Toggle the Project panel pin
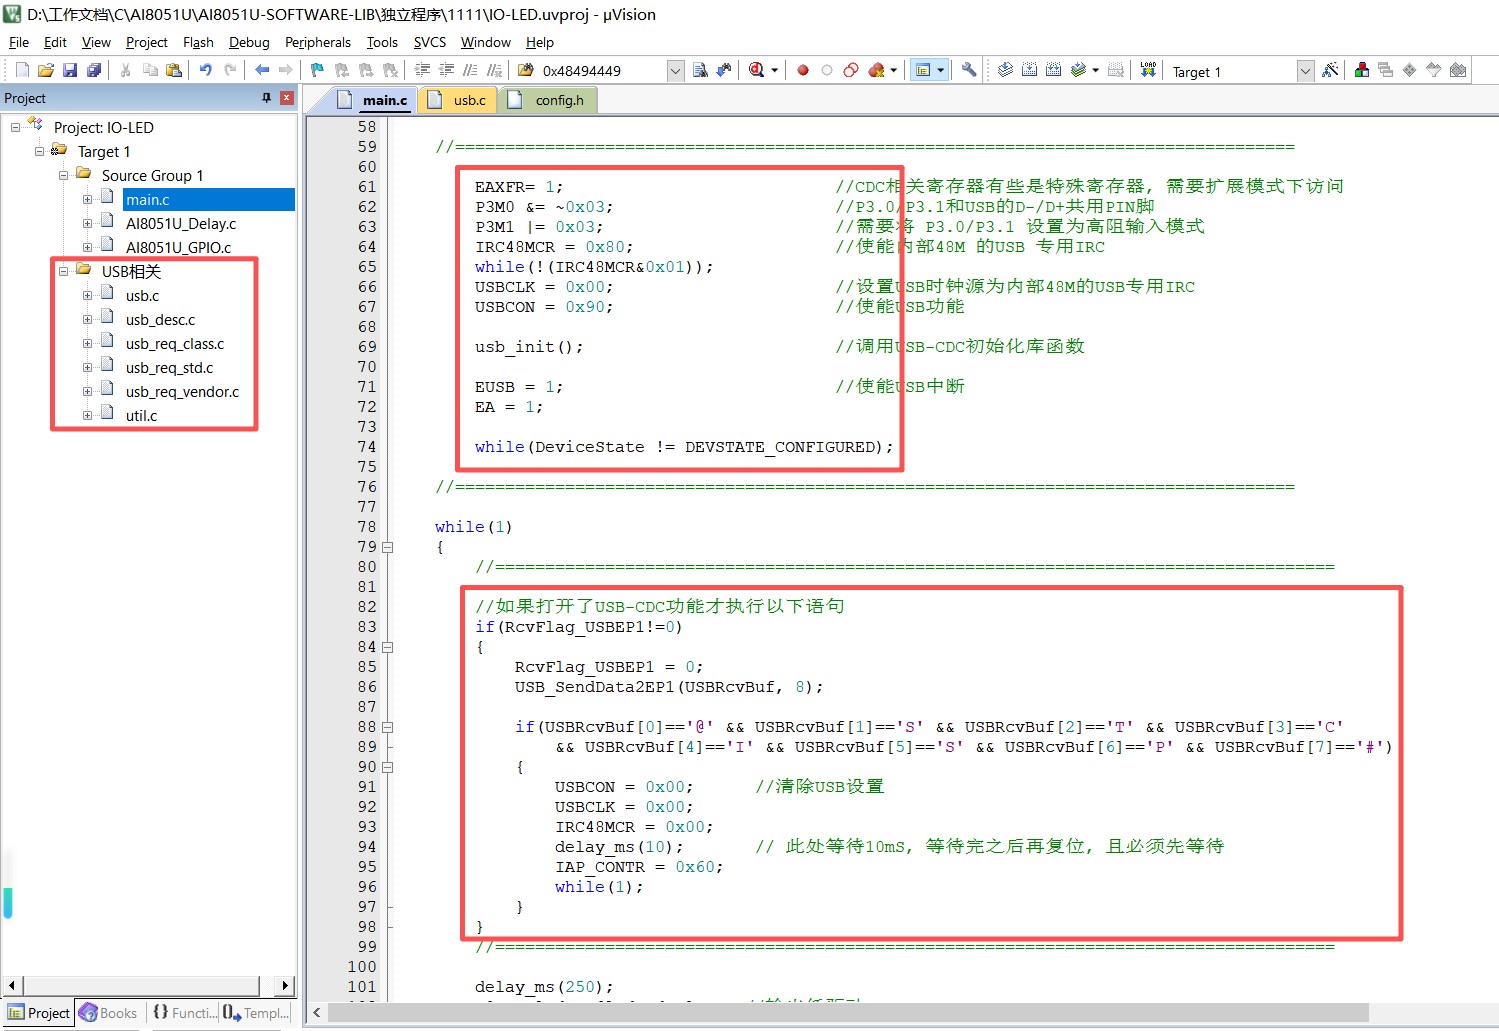Screen dimensions: 1499x1031 (266, 98)
